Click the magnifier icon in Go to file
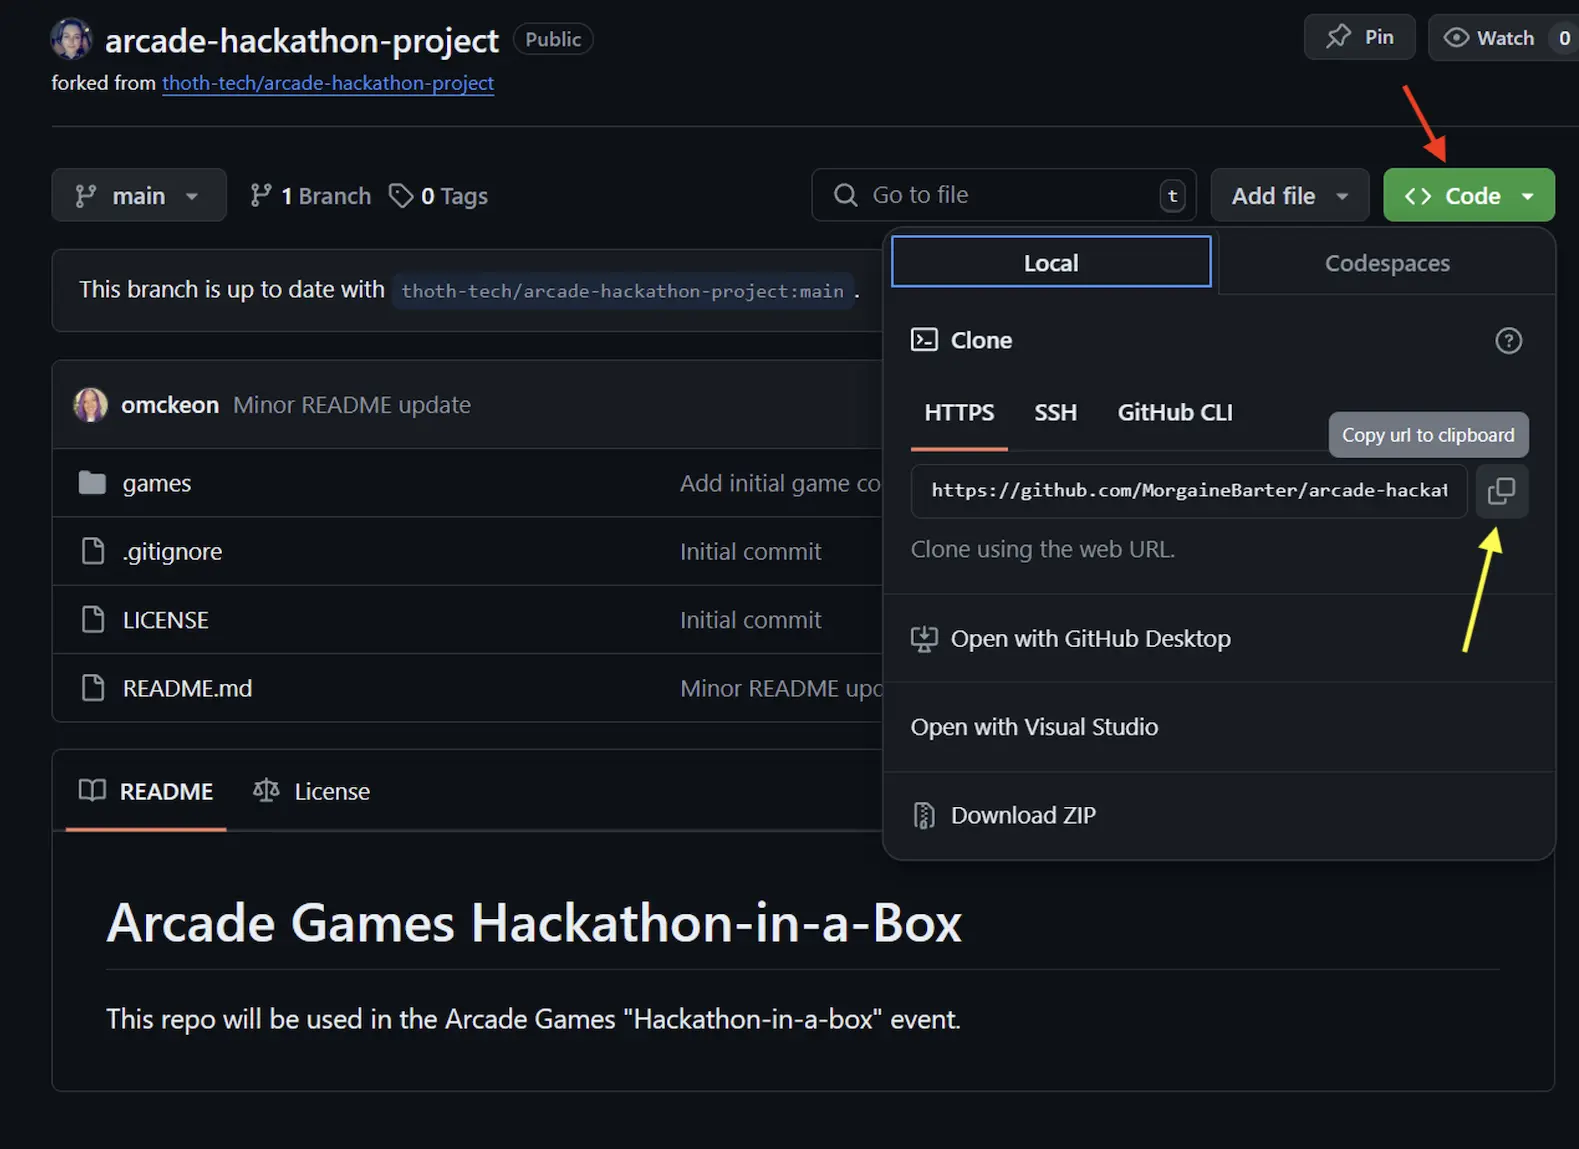 [x=846, y=195]
